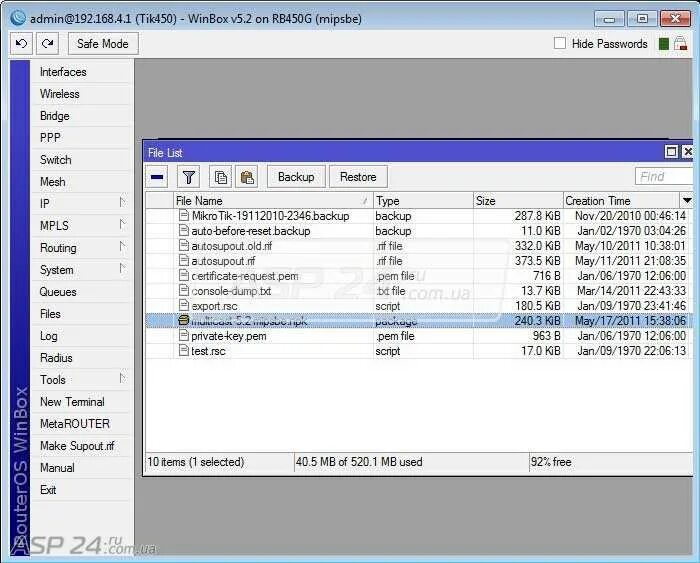Expand the Routing submenu arrow
This screenshot has width=700, height=563.
[122, 247]
